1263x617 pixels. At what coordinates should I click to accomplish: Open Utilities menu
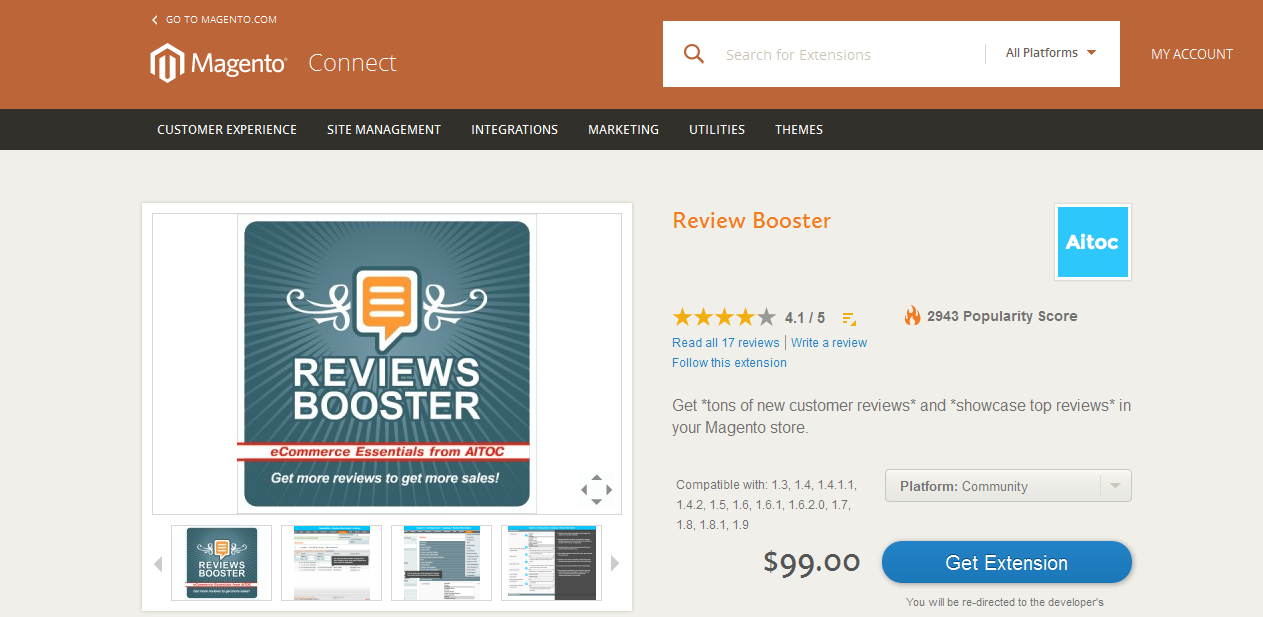[x=717, y=130]
